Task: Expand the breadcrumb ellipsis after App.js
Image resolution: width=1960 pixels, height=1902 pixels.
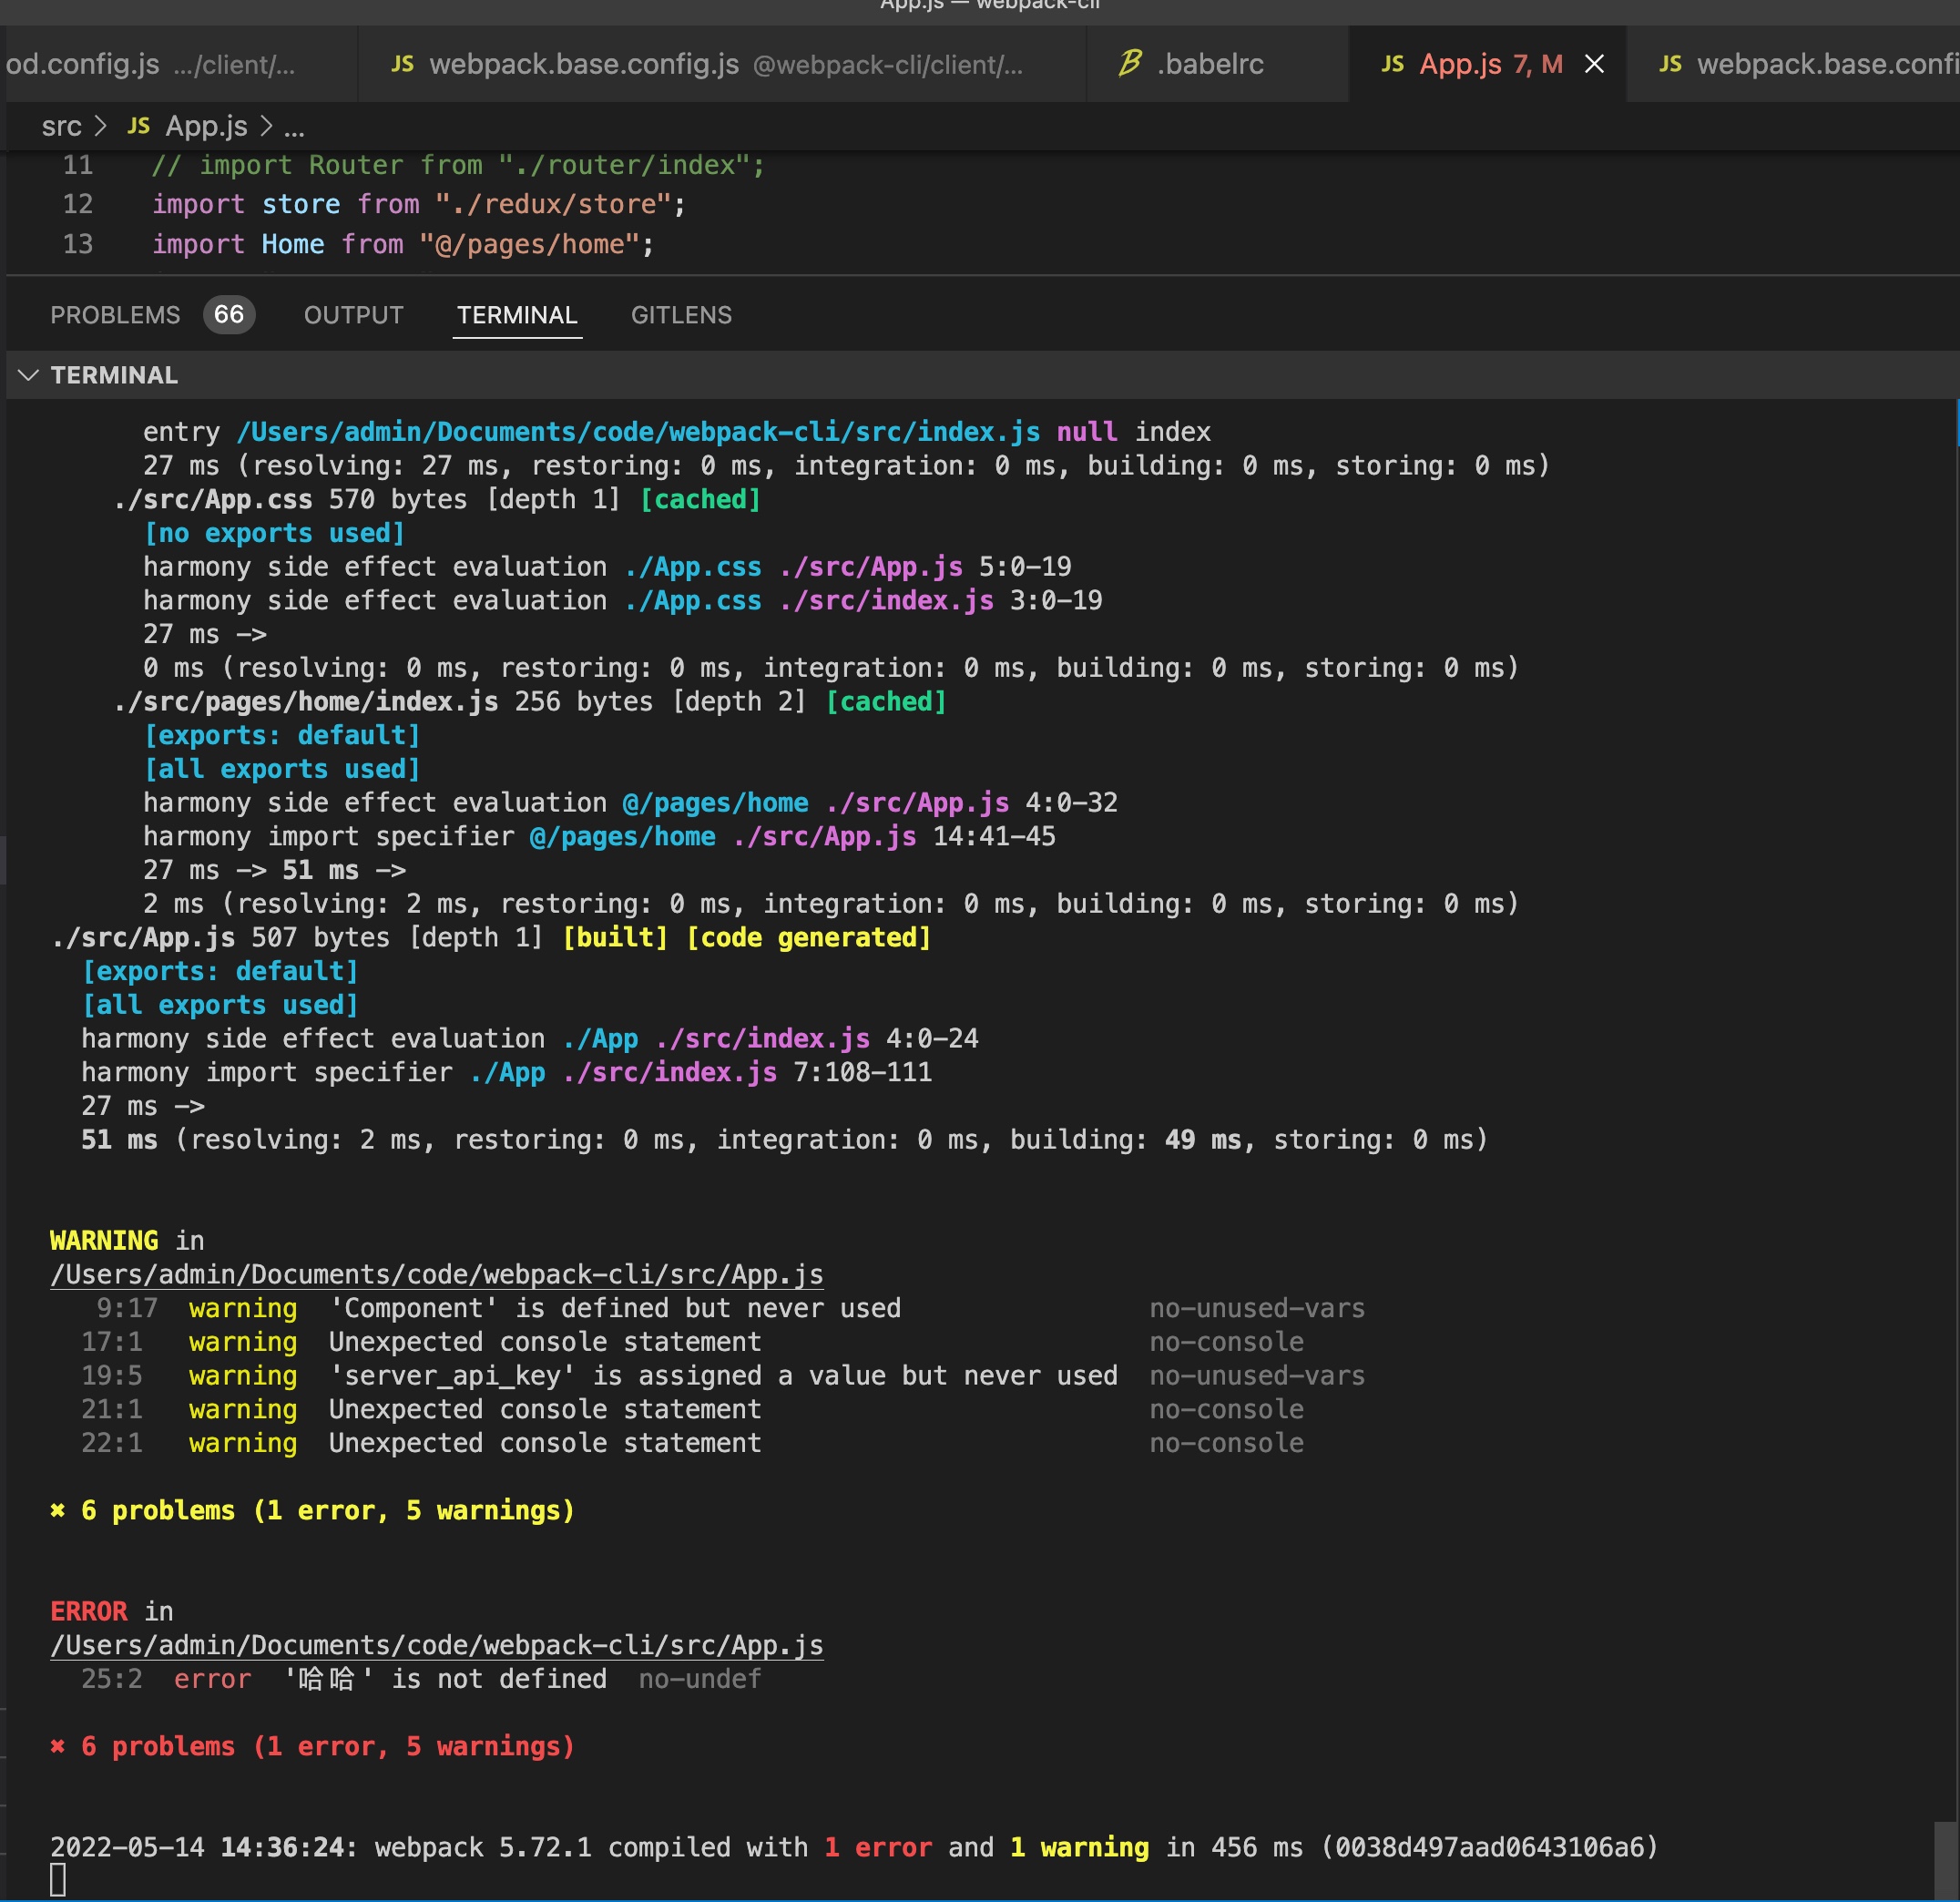Action: coord(294,128)
